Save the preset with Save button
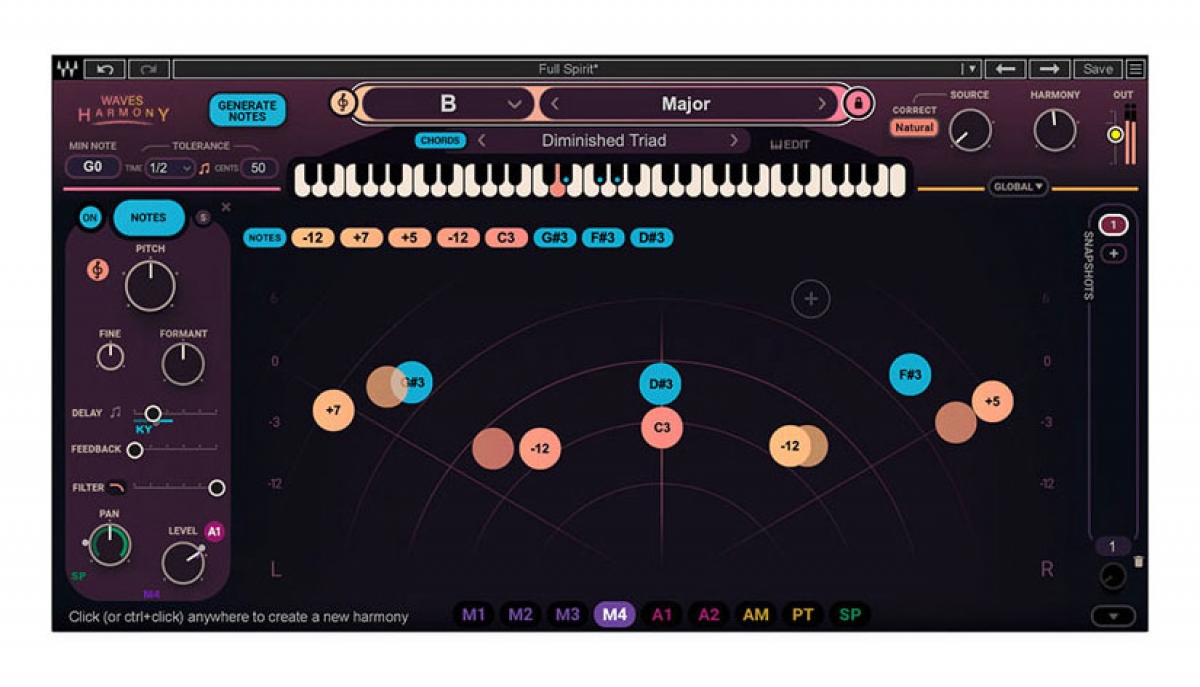 [1097, 69]
